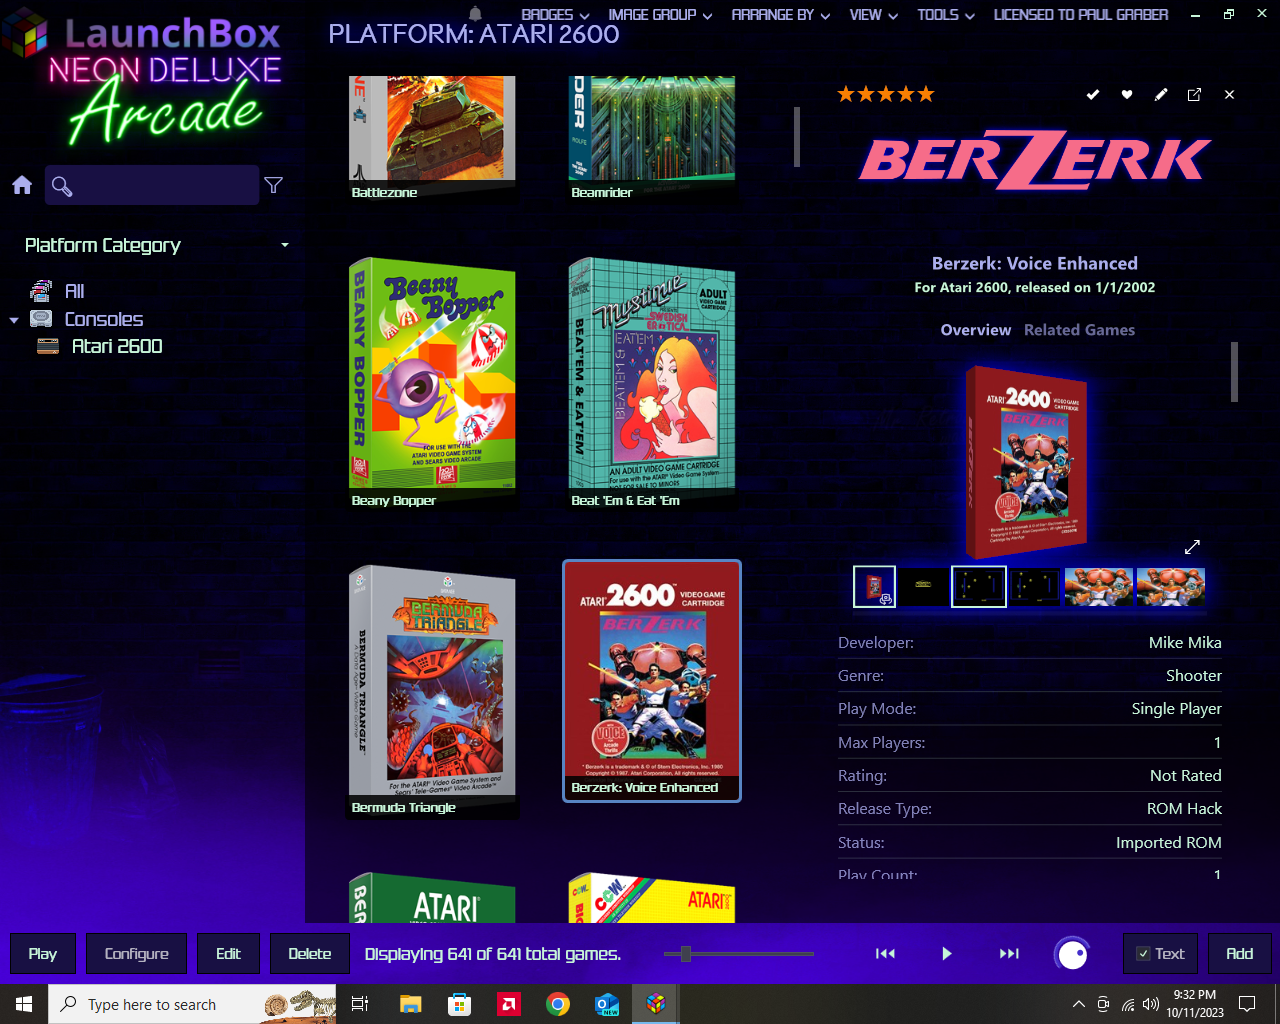Click Licensed to Paul Graber menu
Screen dimensions: 1280x1024
[1080, 15]
